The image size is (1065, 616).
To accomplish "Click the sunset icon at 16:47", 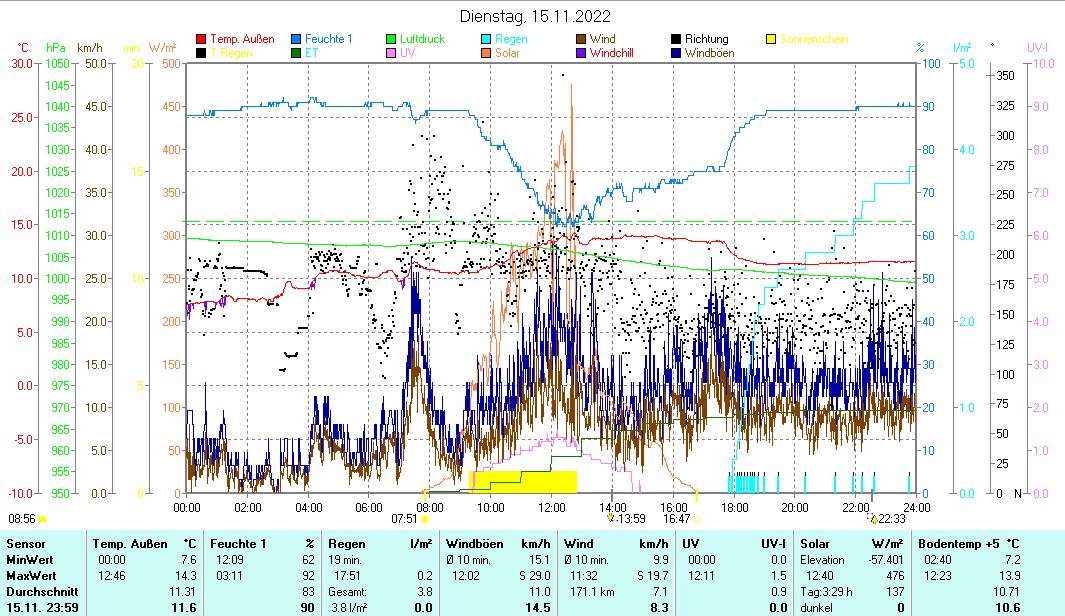I will pyautogui.click(x=697, y=519).
